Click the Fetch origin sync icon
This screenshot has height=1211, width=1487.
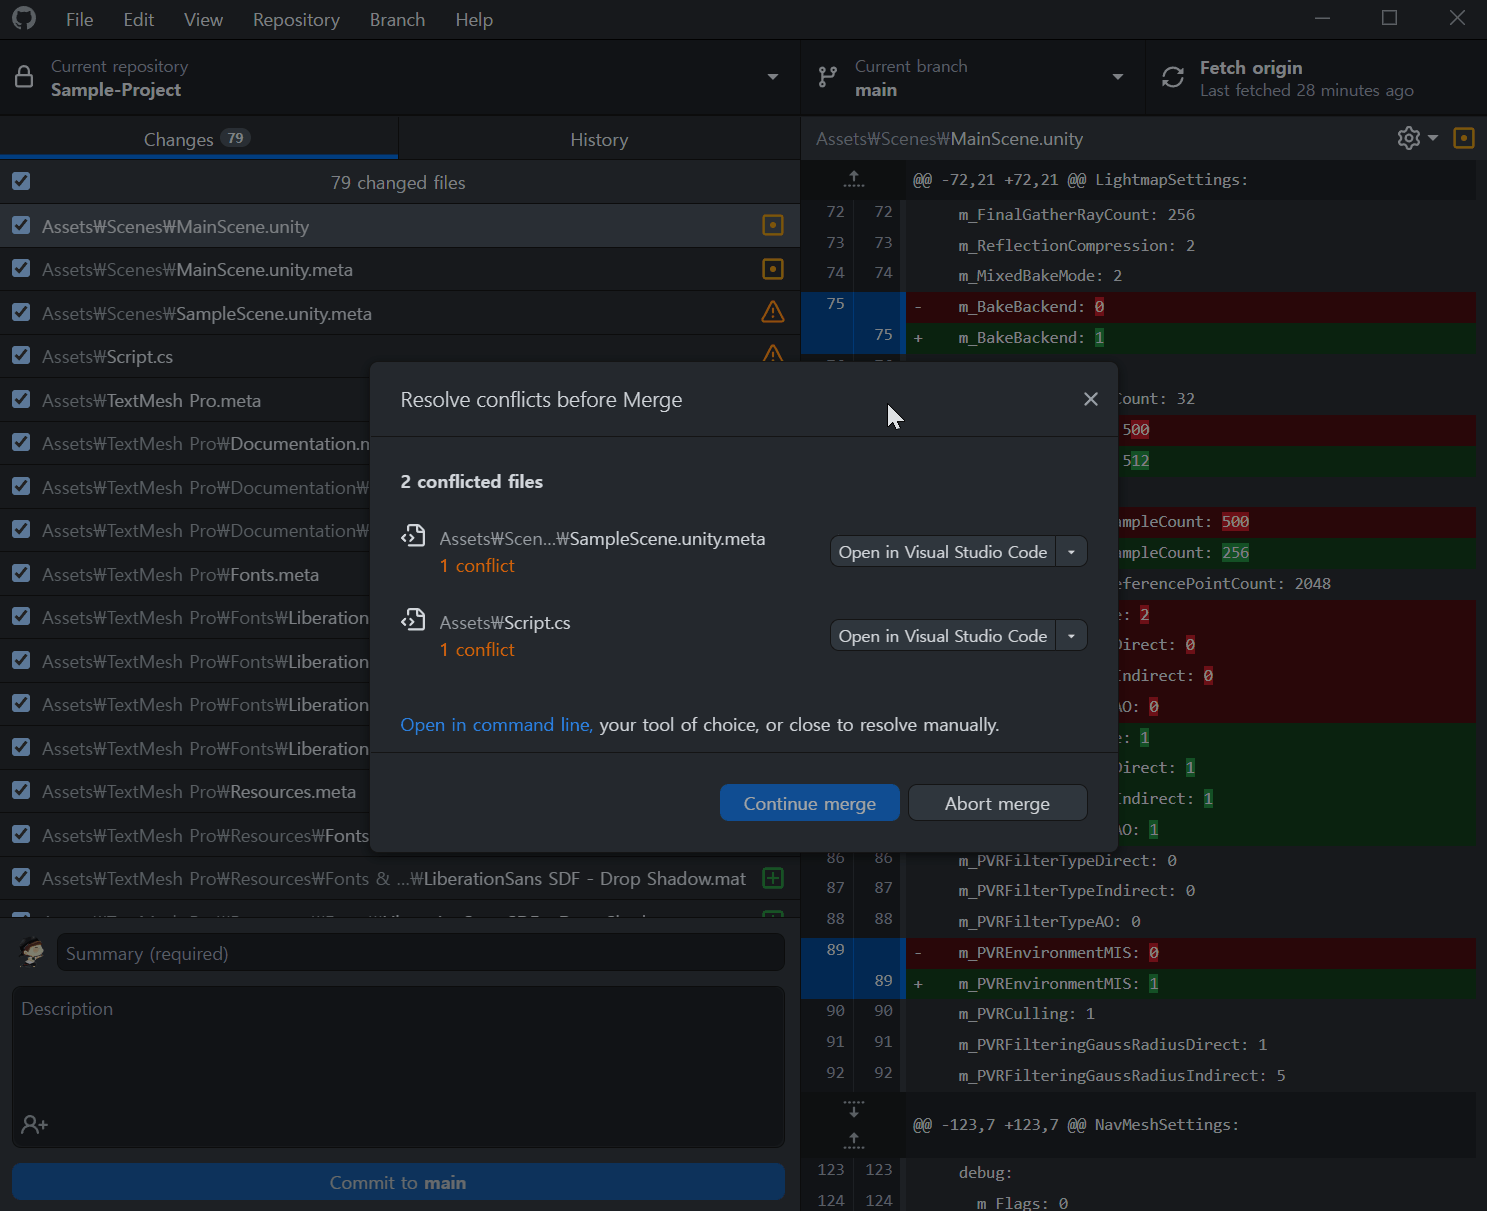pyautogui.click(x=1173, y=77)
